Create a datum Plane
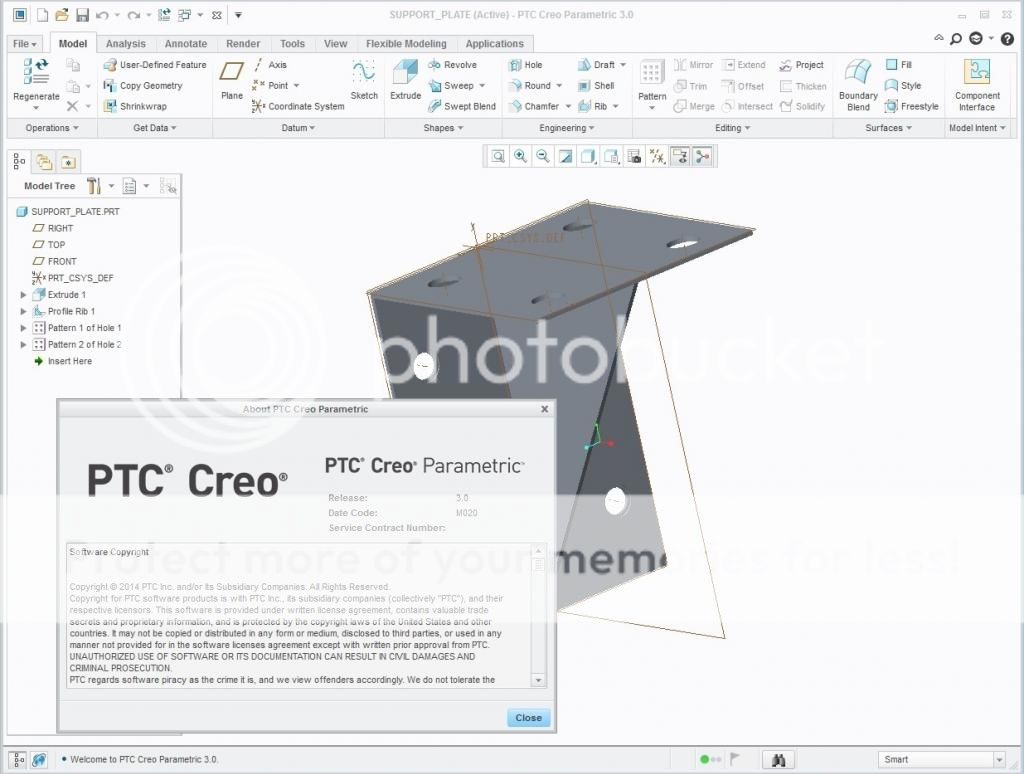The image size is (1024, 774). pos(232,76)
